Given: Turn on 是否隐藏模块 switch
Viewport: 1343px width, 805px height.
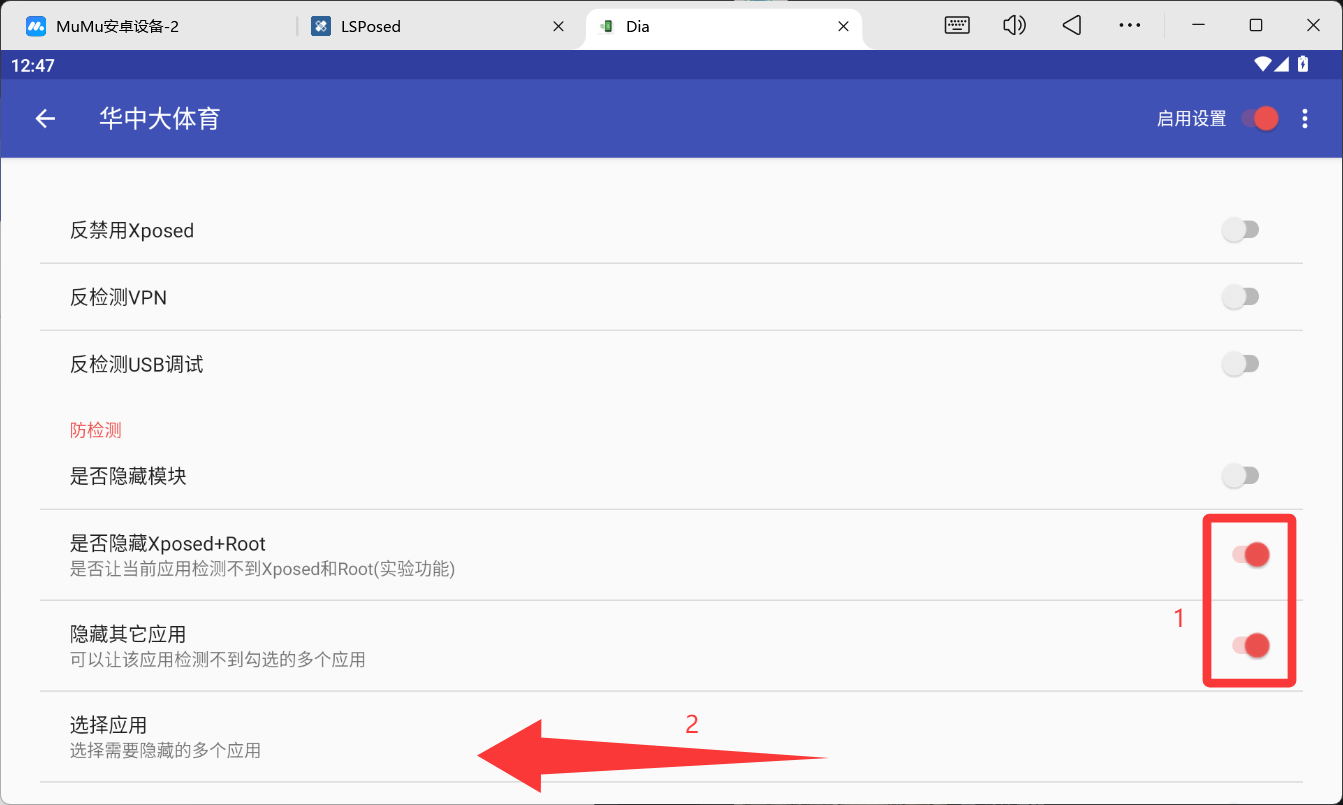Looking at the screenshot, I should [1240, 476].
